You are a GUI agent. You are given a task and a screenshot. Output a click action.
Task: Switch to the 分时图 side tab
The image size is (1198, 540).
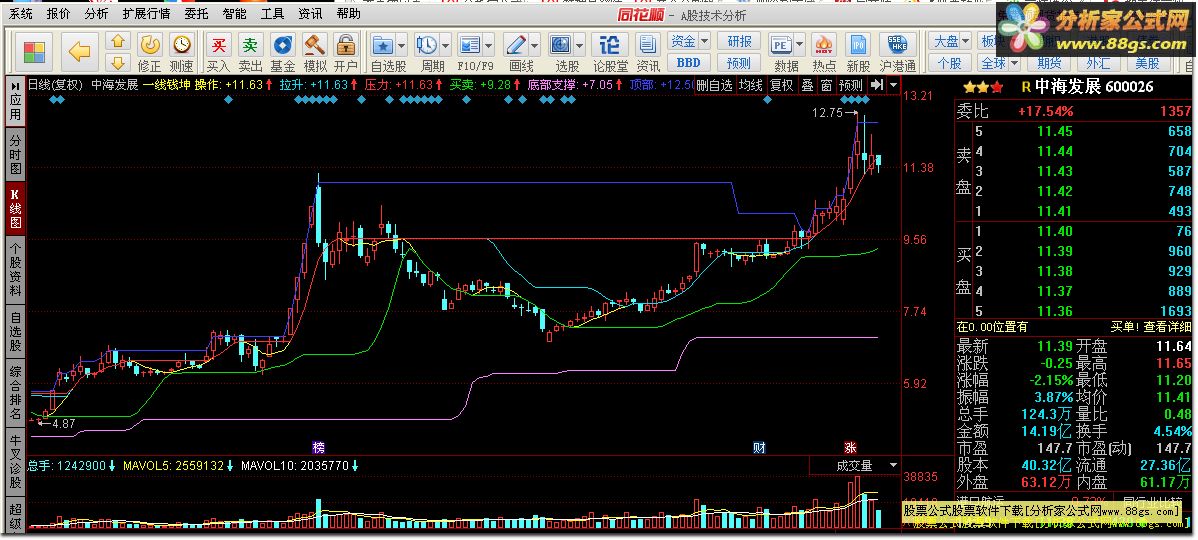(x=15, y=154)
